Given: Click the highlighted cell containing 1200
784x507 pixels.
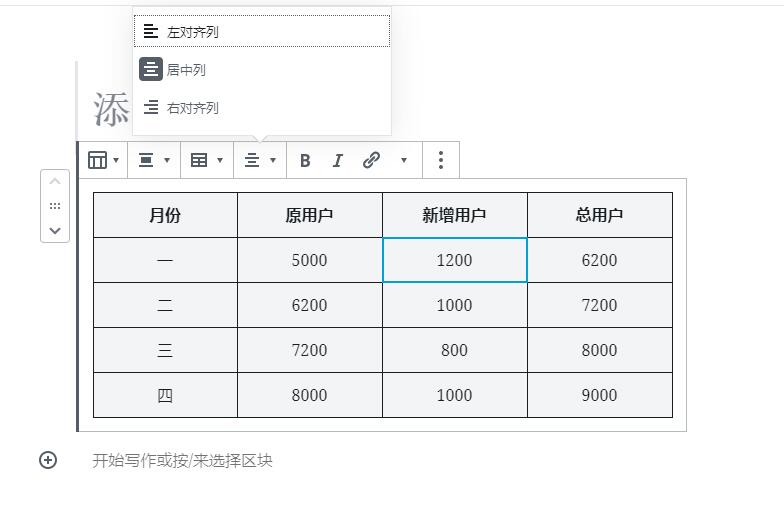Looking at the screenshot, I should (455, 260).
